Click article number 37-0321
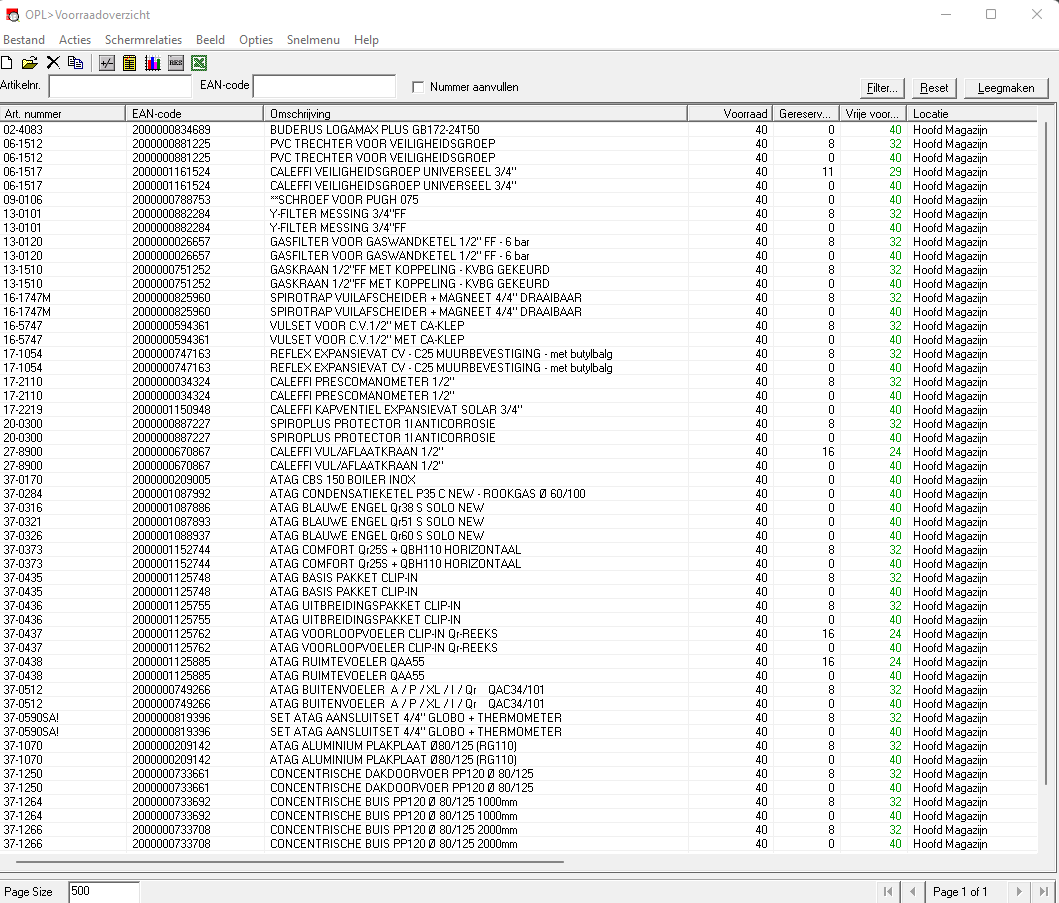This screenshot has width=1059, height=903. coord(23,522)
